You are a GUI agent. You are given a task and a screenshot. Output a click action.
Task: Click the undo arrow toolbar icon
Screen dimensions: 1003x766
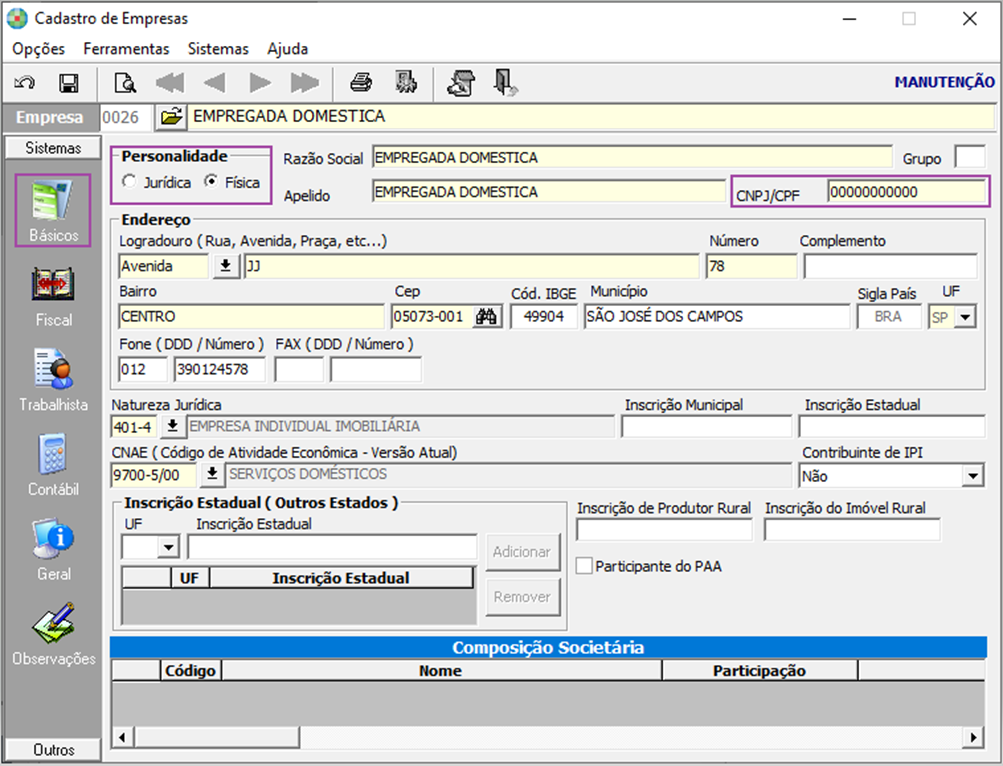coord(25,83)
